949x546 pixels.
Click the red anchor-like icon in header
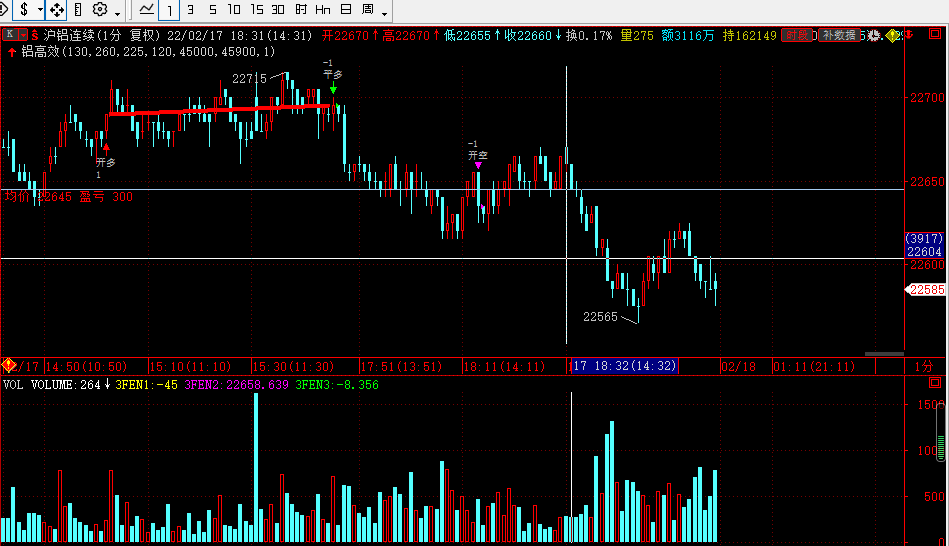pyautogui.click(x=908, y=35)
